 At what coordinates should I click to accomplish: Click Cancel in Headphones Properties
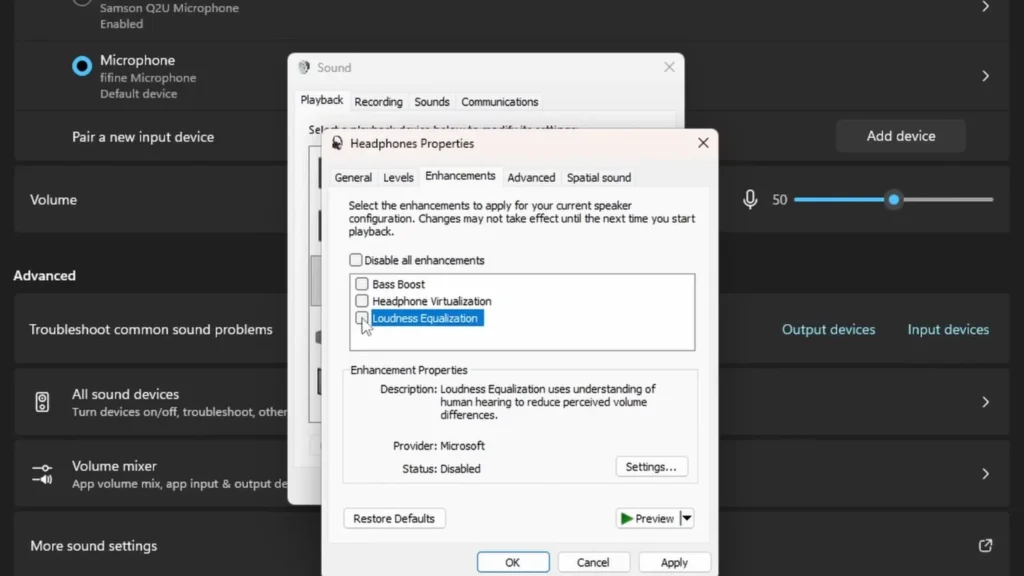pyautogui.click(x=593, y=562)
